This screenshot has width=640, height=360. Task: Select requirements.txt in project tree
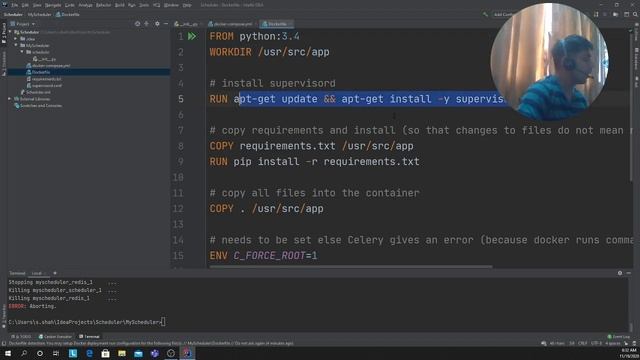pos(44,79)
